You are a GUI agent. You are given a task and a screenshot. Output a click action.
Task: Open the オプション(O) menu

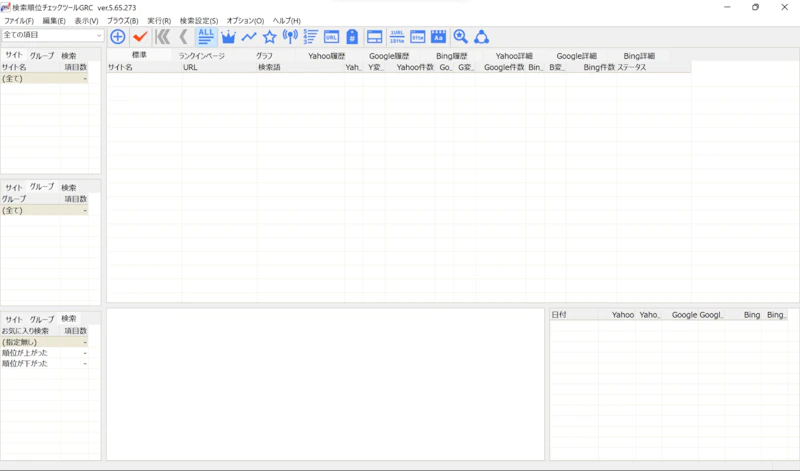coord(245,21)
